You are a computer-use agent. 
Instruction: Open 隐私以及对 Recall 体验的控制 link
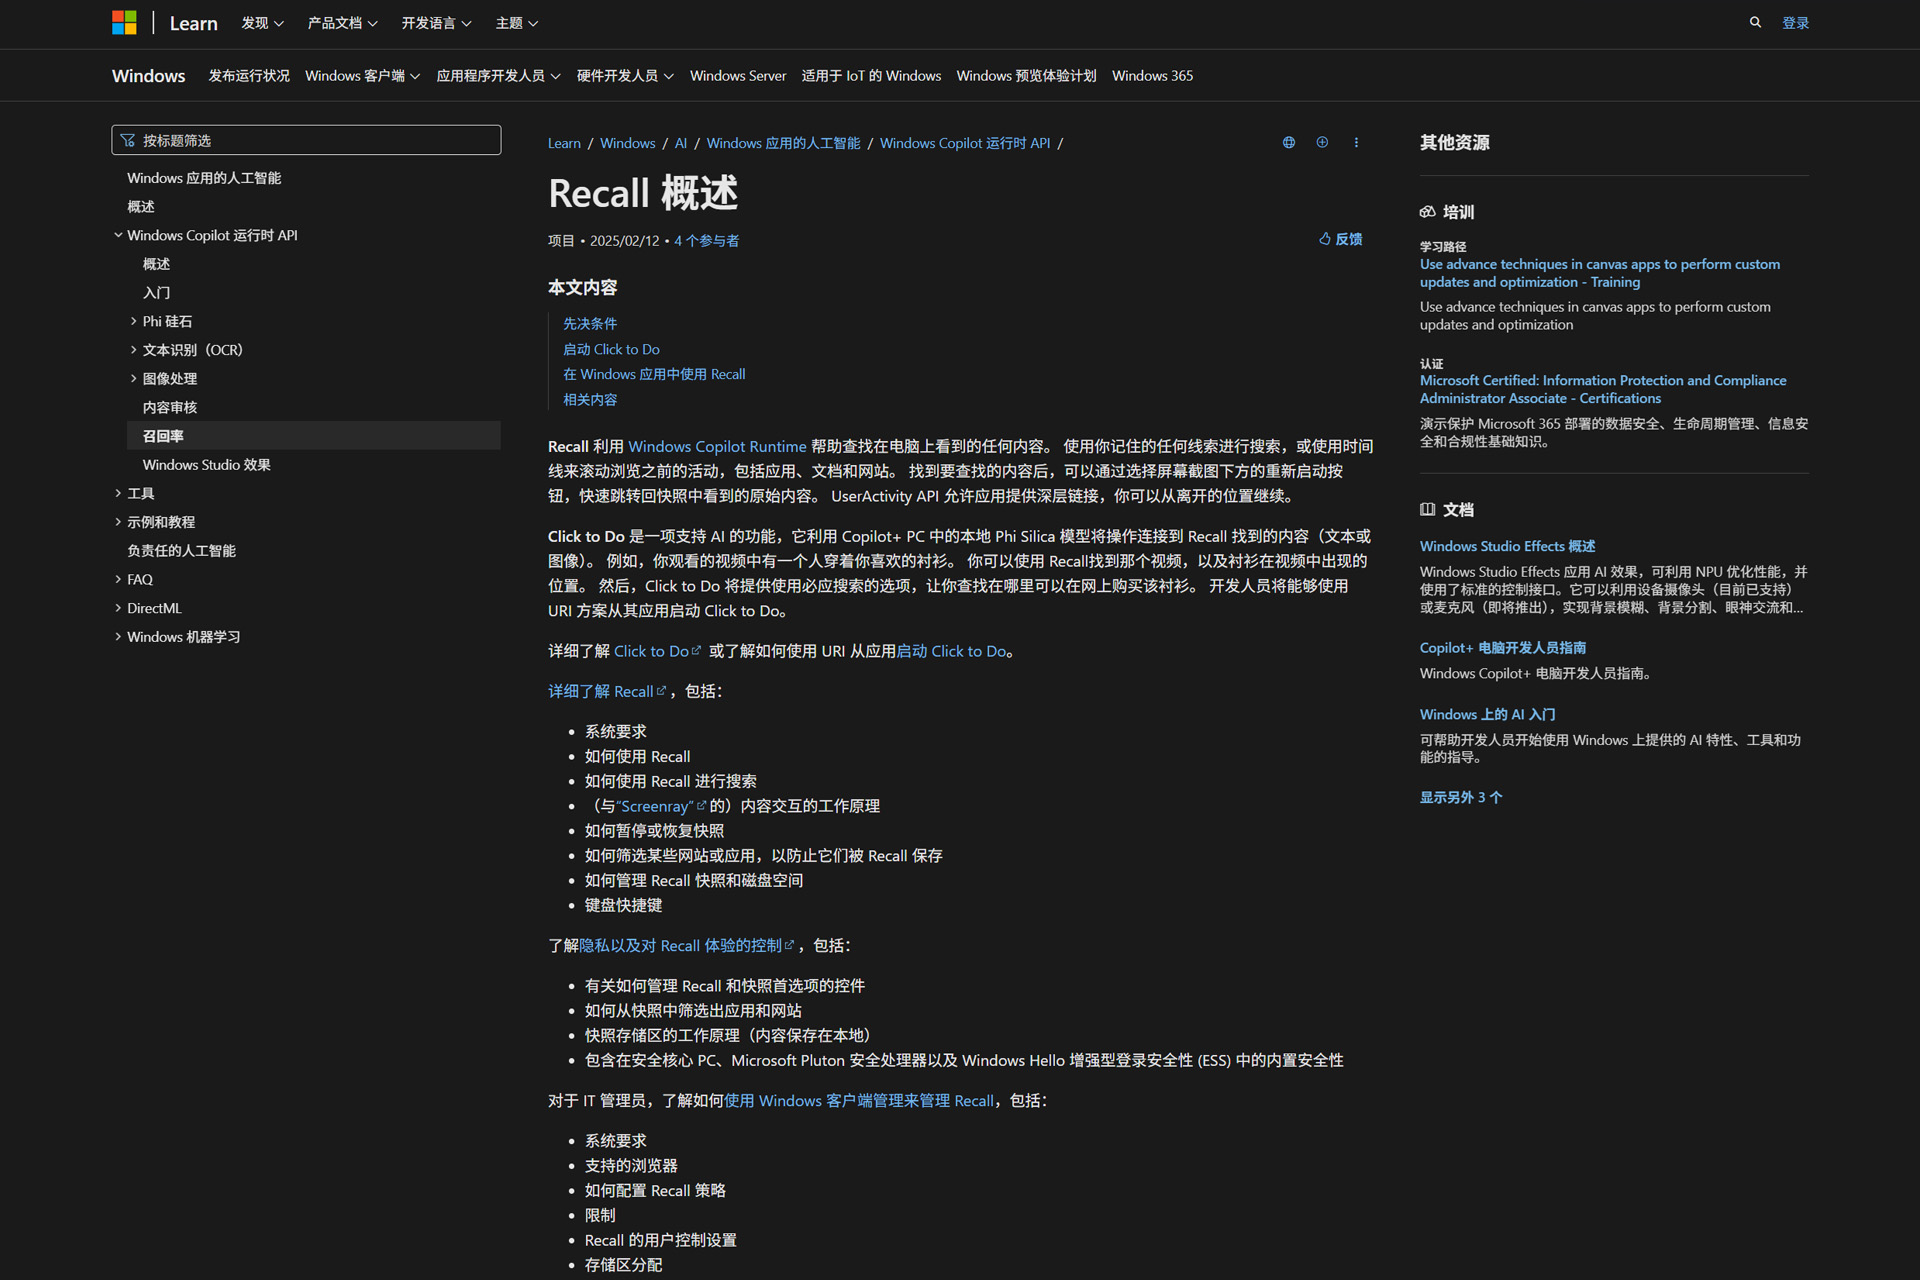pyautogui.click(x=686, y=946)
